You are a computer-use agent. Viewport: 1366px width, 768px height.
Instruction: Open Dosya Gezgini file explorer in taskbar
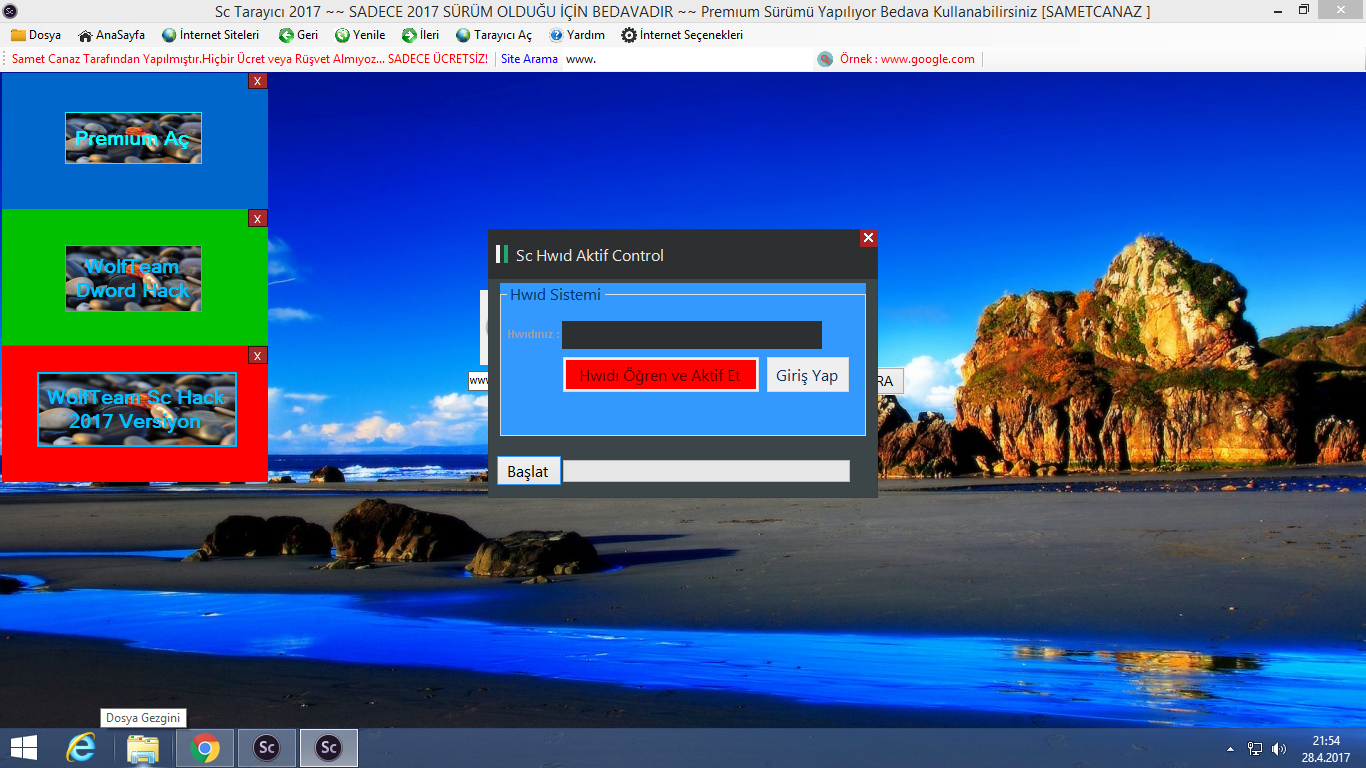143,748
